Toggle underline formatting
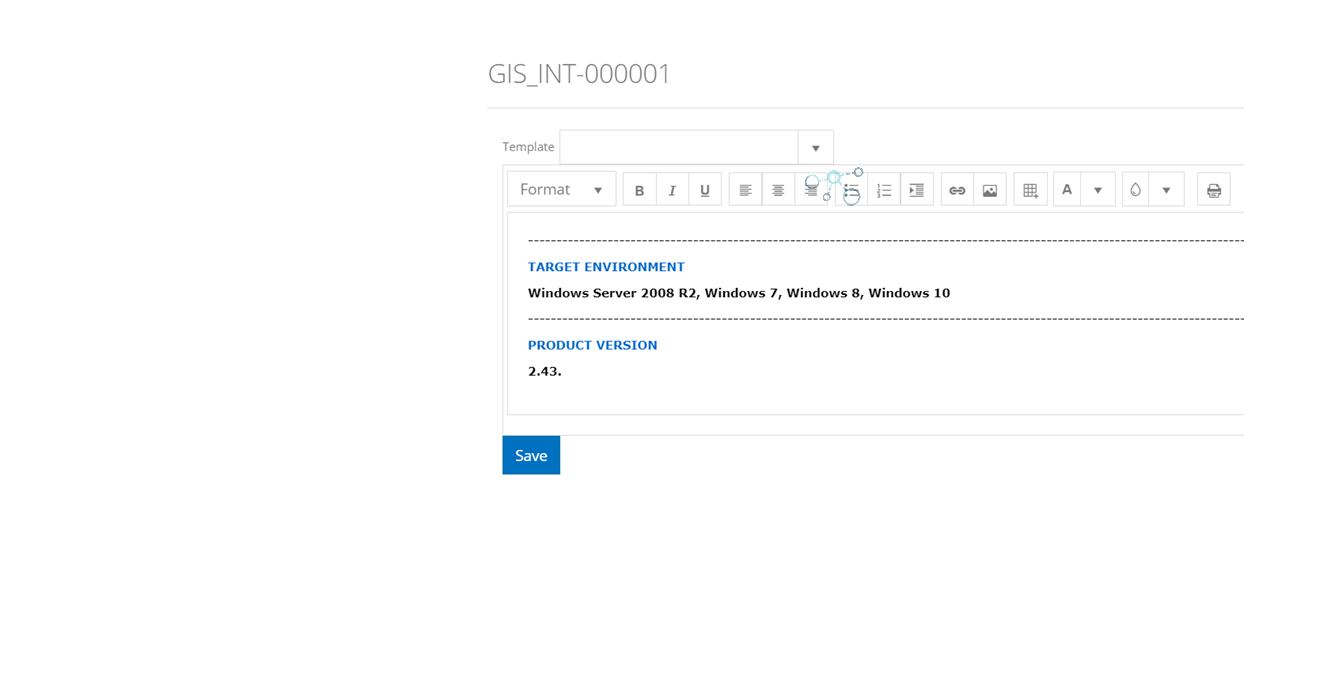 point(705,190)
